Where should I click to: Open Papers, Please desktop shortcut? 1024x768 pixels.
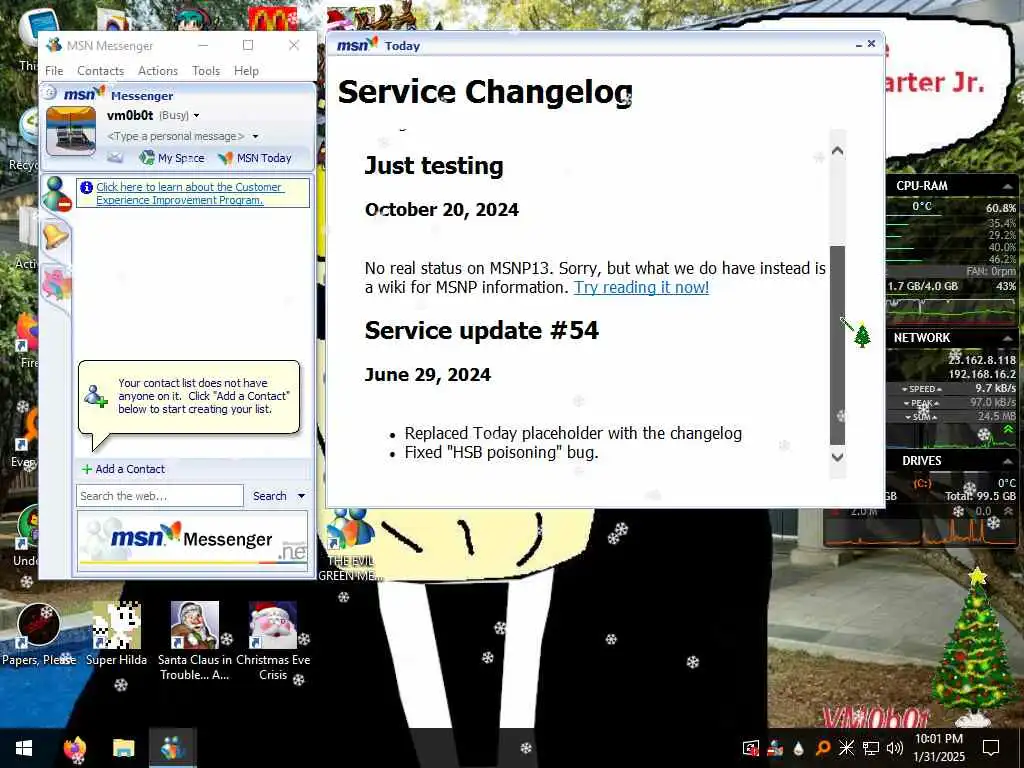click(39, 635)
